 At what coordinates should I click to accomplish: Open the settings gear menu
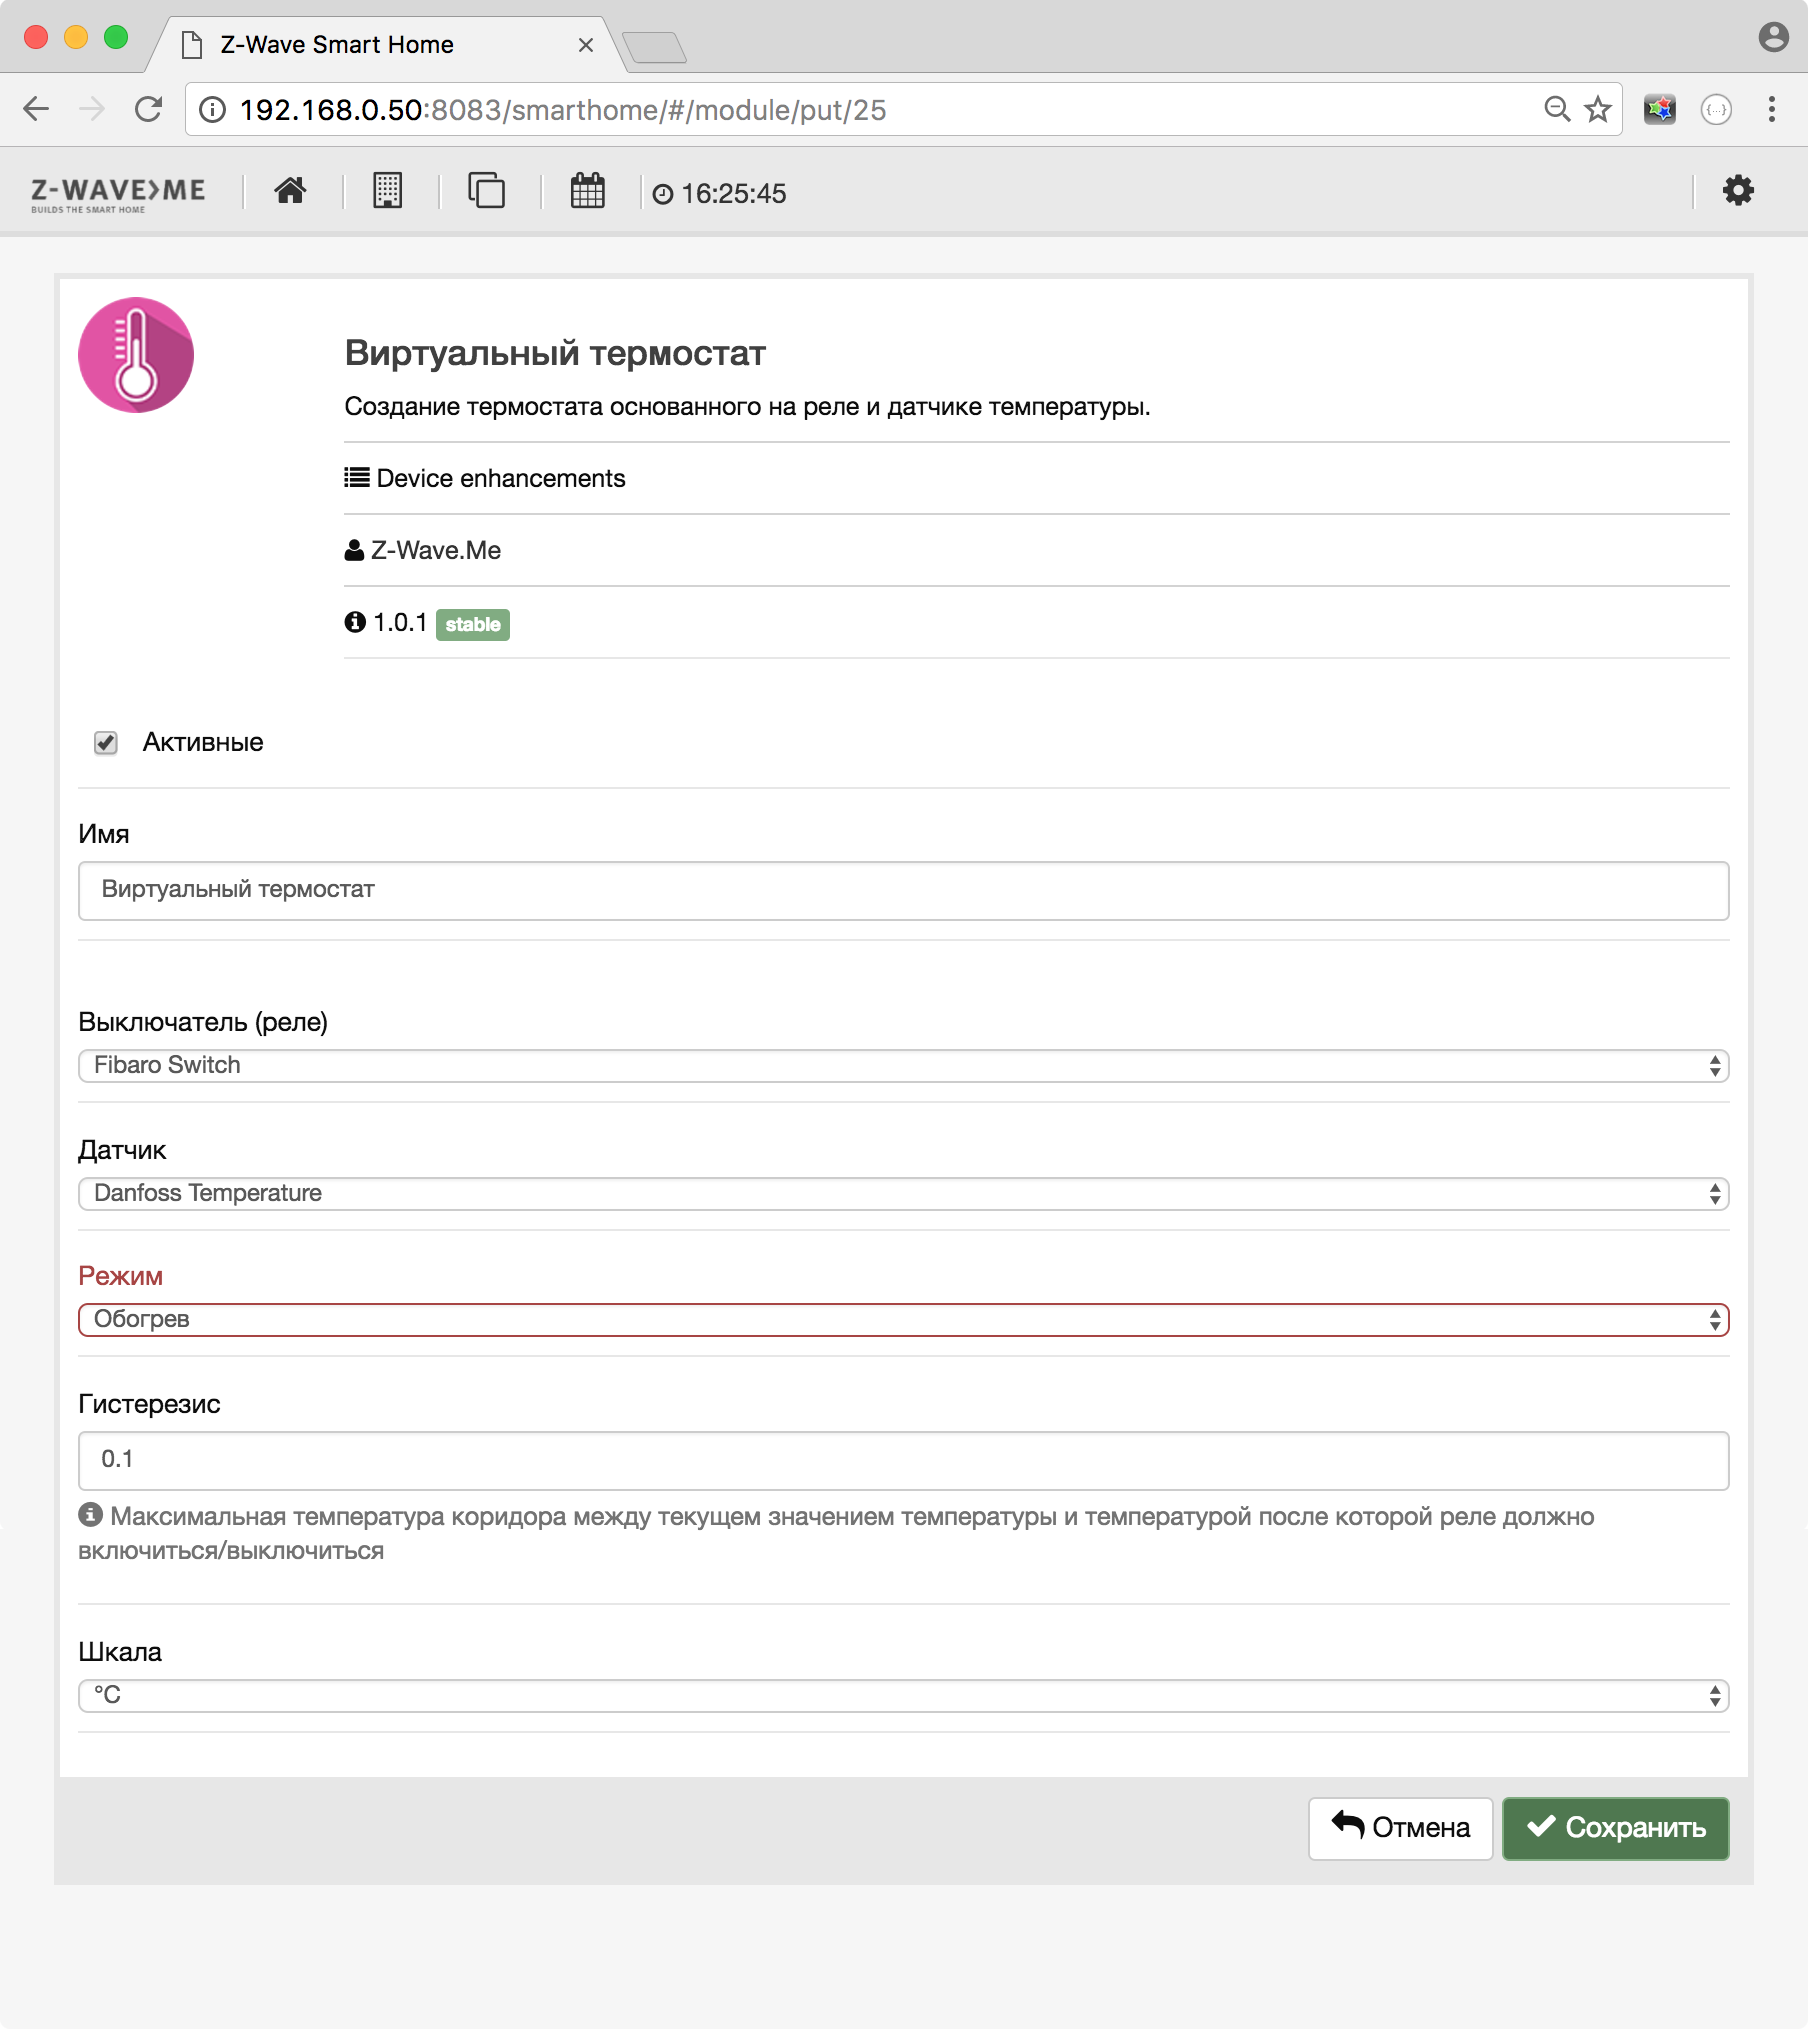(x=1738, y=190)
